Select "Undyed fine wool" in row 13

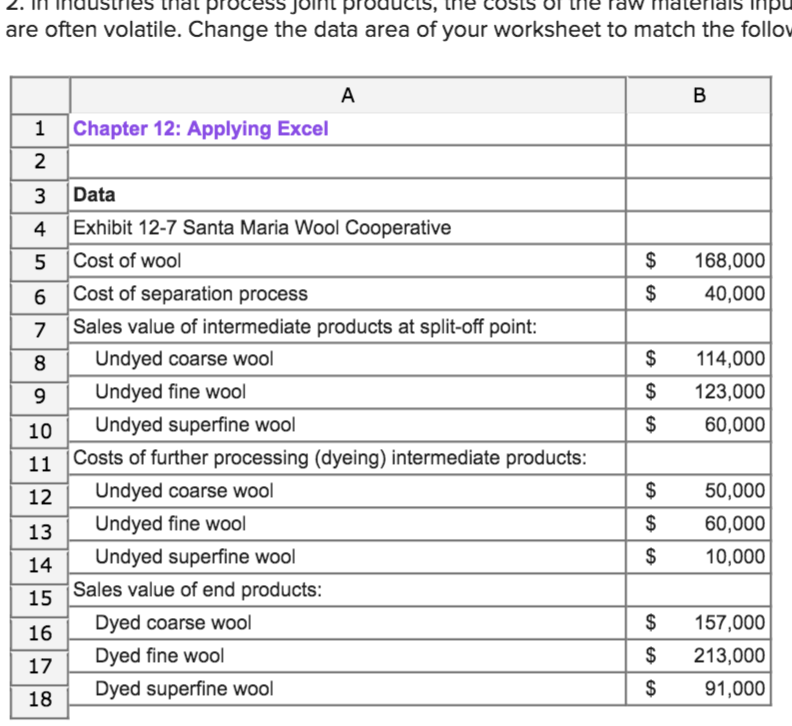[x=348, y=524]
